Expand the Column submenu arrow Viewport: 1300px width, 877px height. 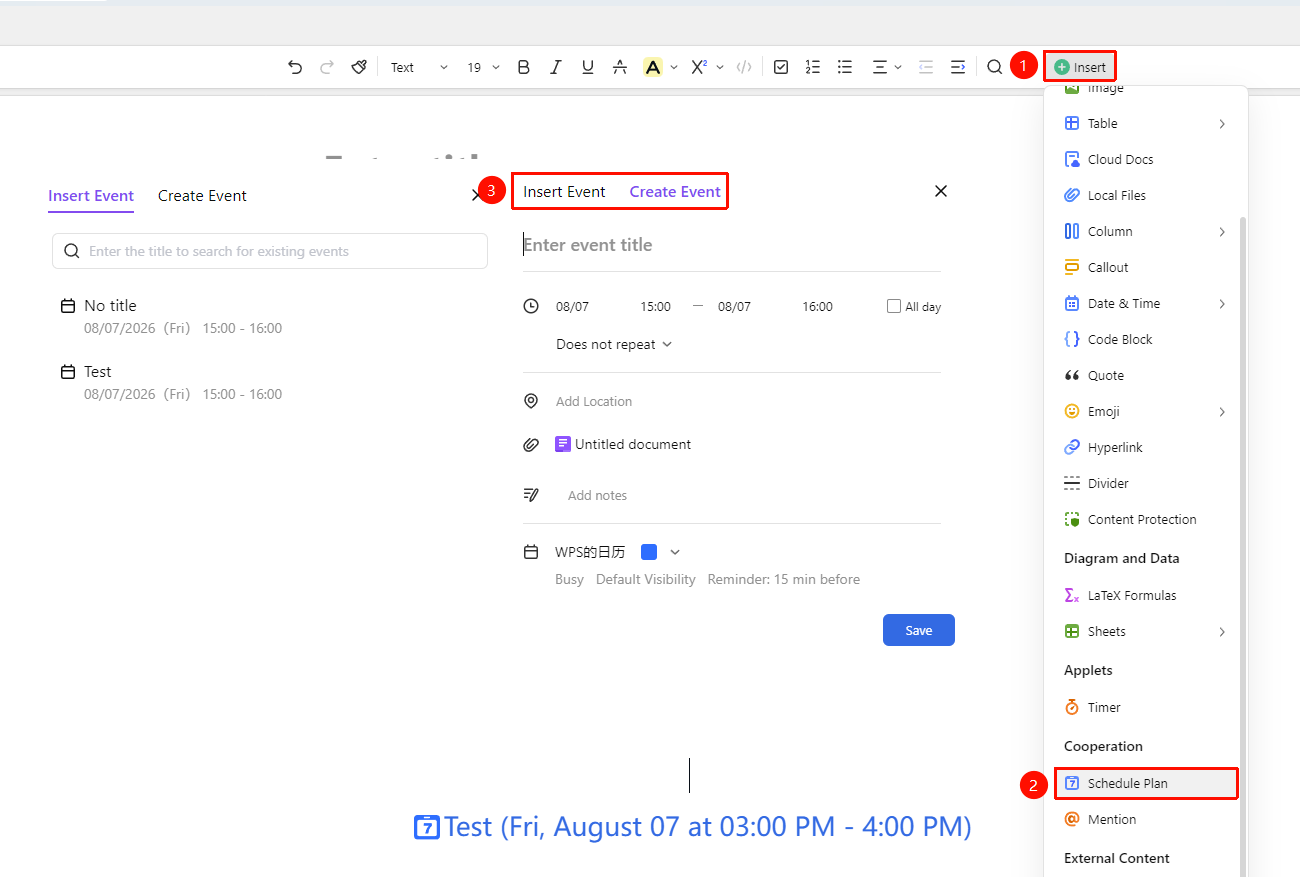(x=1222, y=231)
